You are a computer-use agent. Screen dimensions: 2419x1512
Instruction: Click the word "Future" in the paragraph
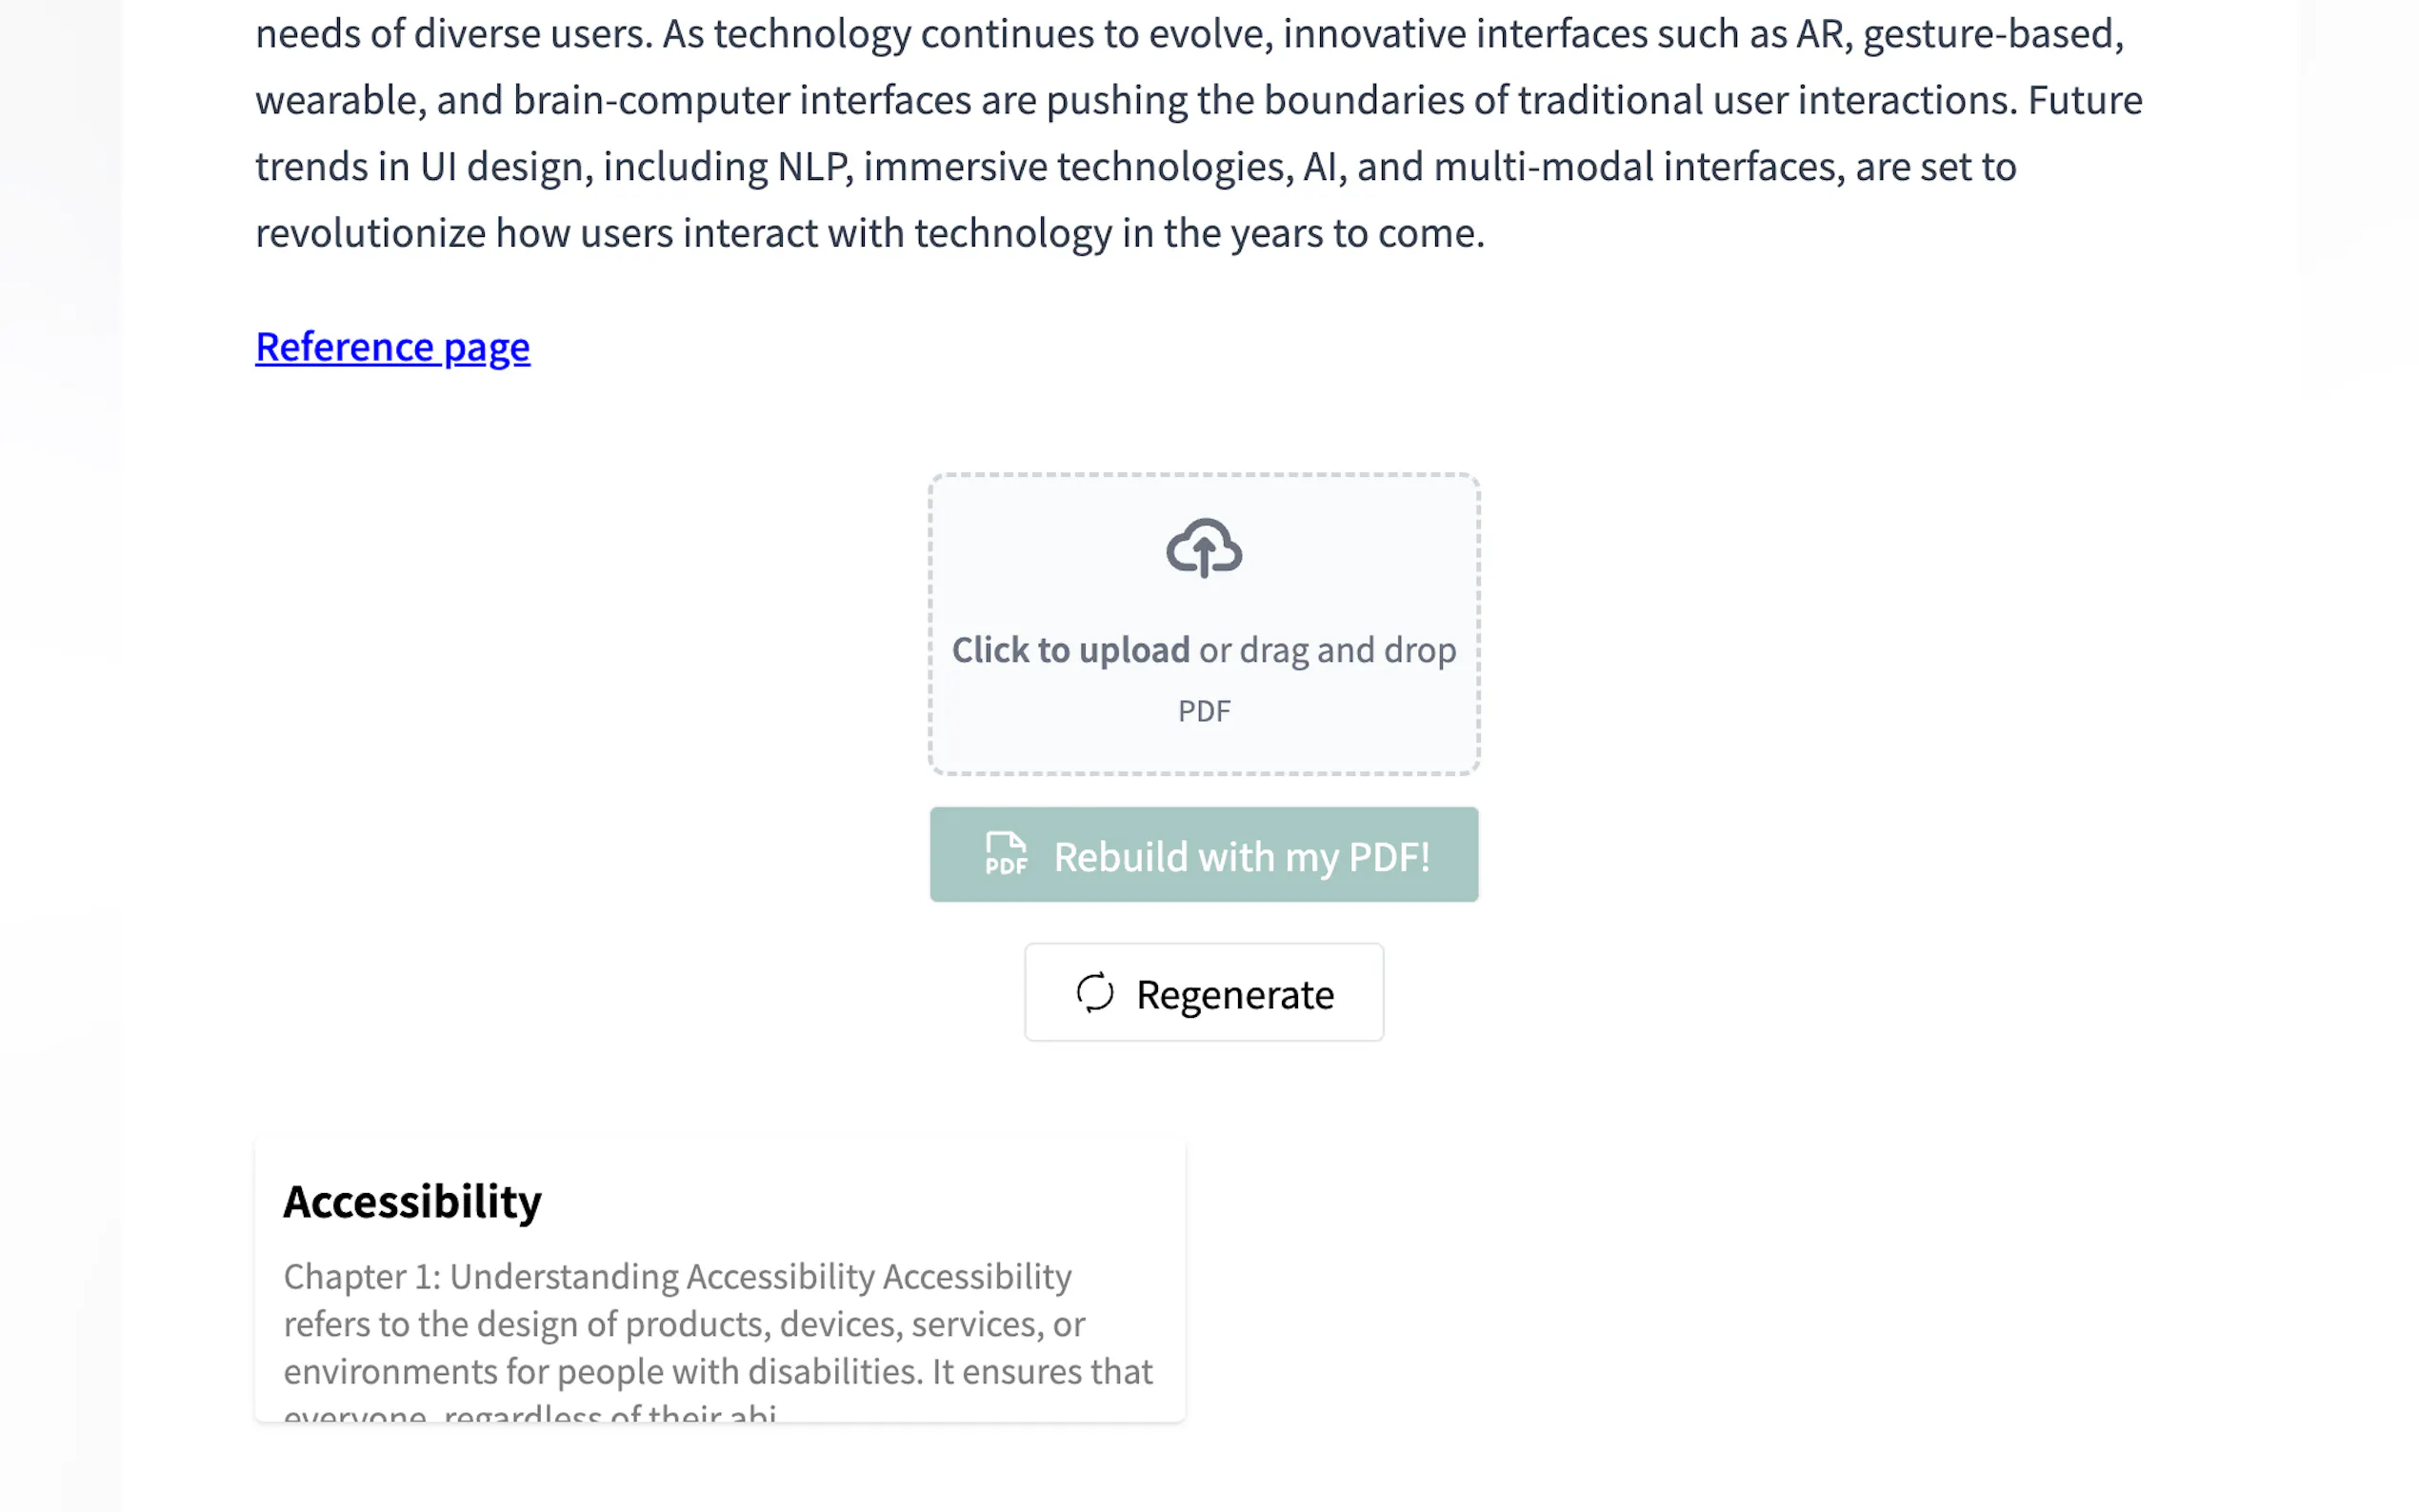pyautogui.click(x=2084, y=100)
